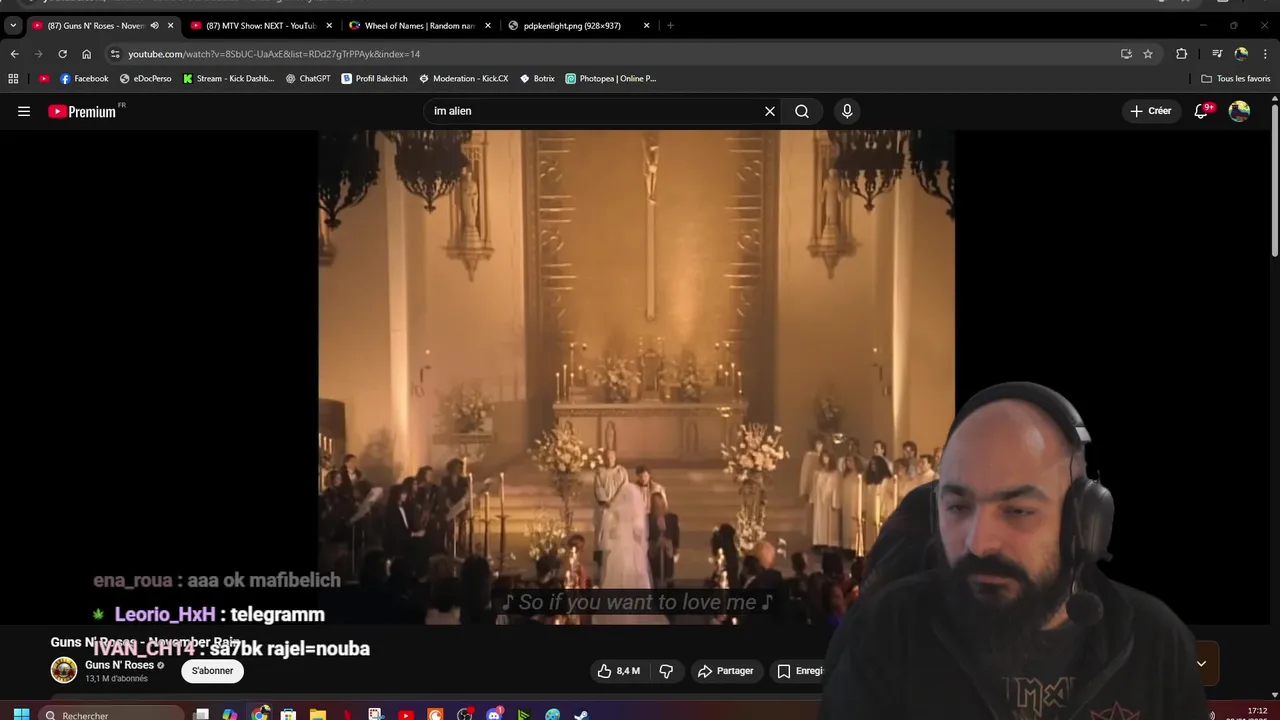This screenshot has height=720, width=1280.
Task: Open Discord from the taskbar
Action: coord(494,714)
